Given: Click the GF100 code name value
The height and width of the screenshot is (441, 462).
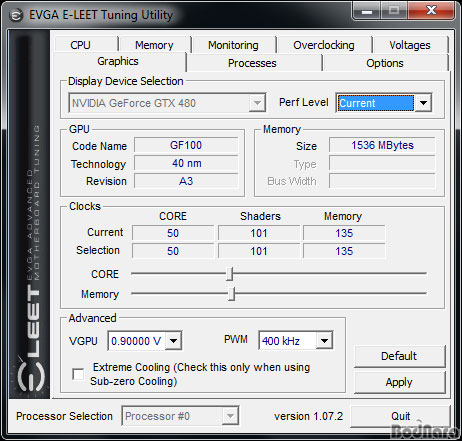Looking at the screenshot, I should pos(186,145).
